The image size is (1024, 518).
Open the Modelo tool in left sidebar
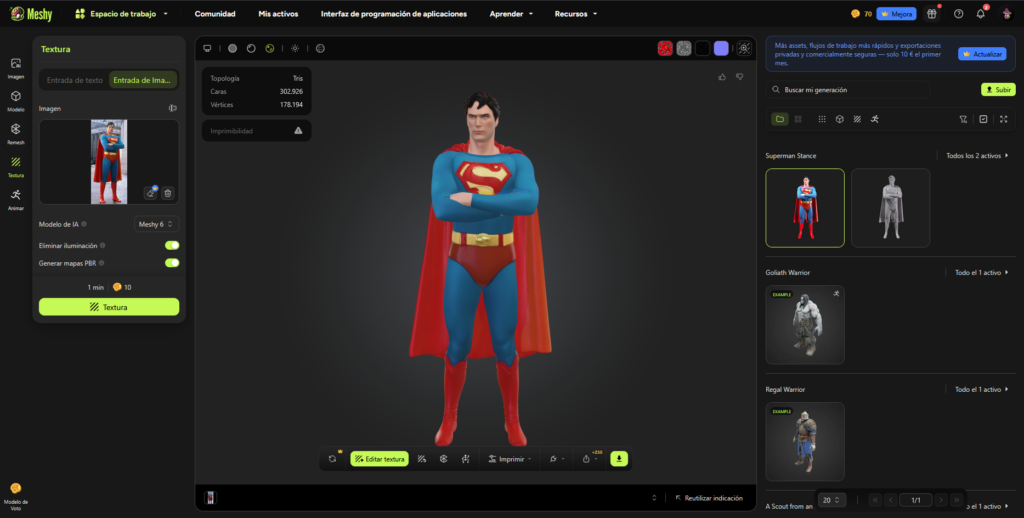[x=16, y=101]
